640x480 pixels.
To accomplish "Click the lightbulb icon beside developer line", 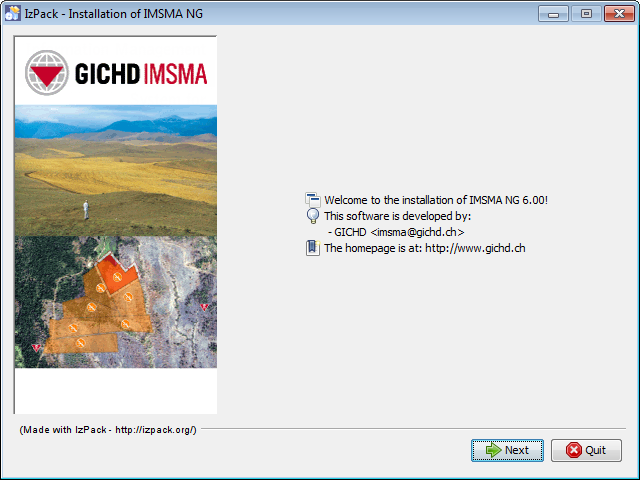I will pyautogui.click(x=313, y=216).
